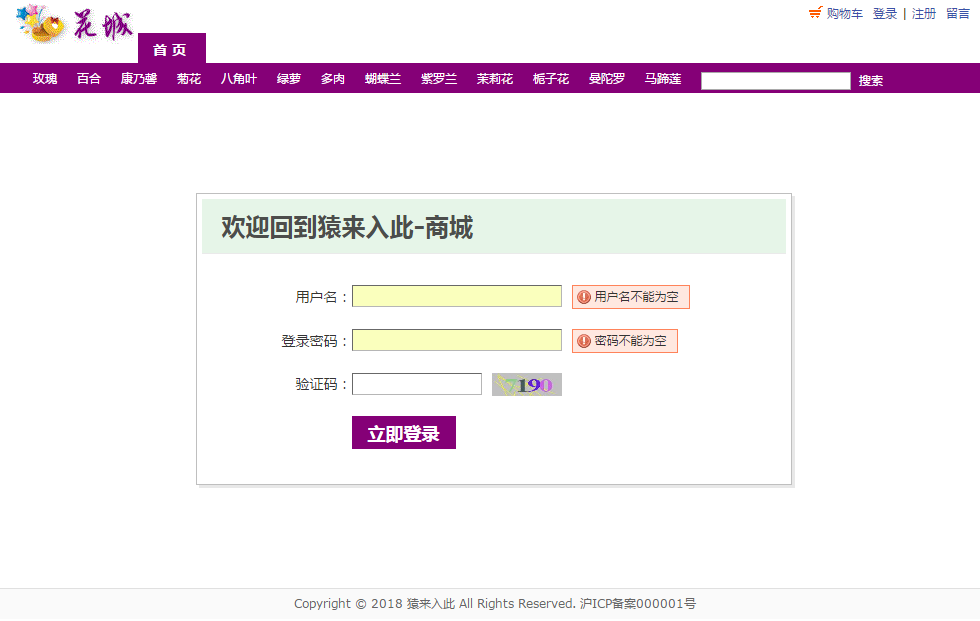Click the 用户名： label

click(322, 297)
